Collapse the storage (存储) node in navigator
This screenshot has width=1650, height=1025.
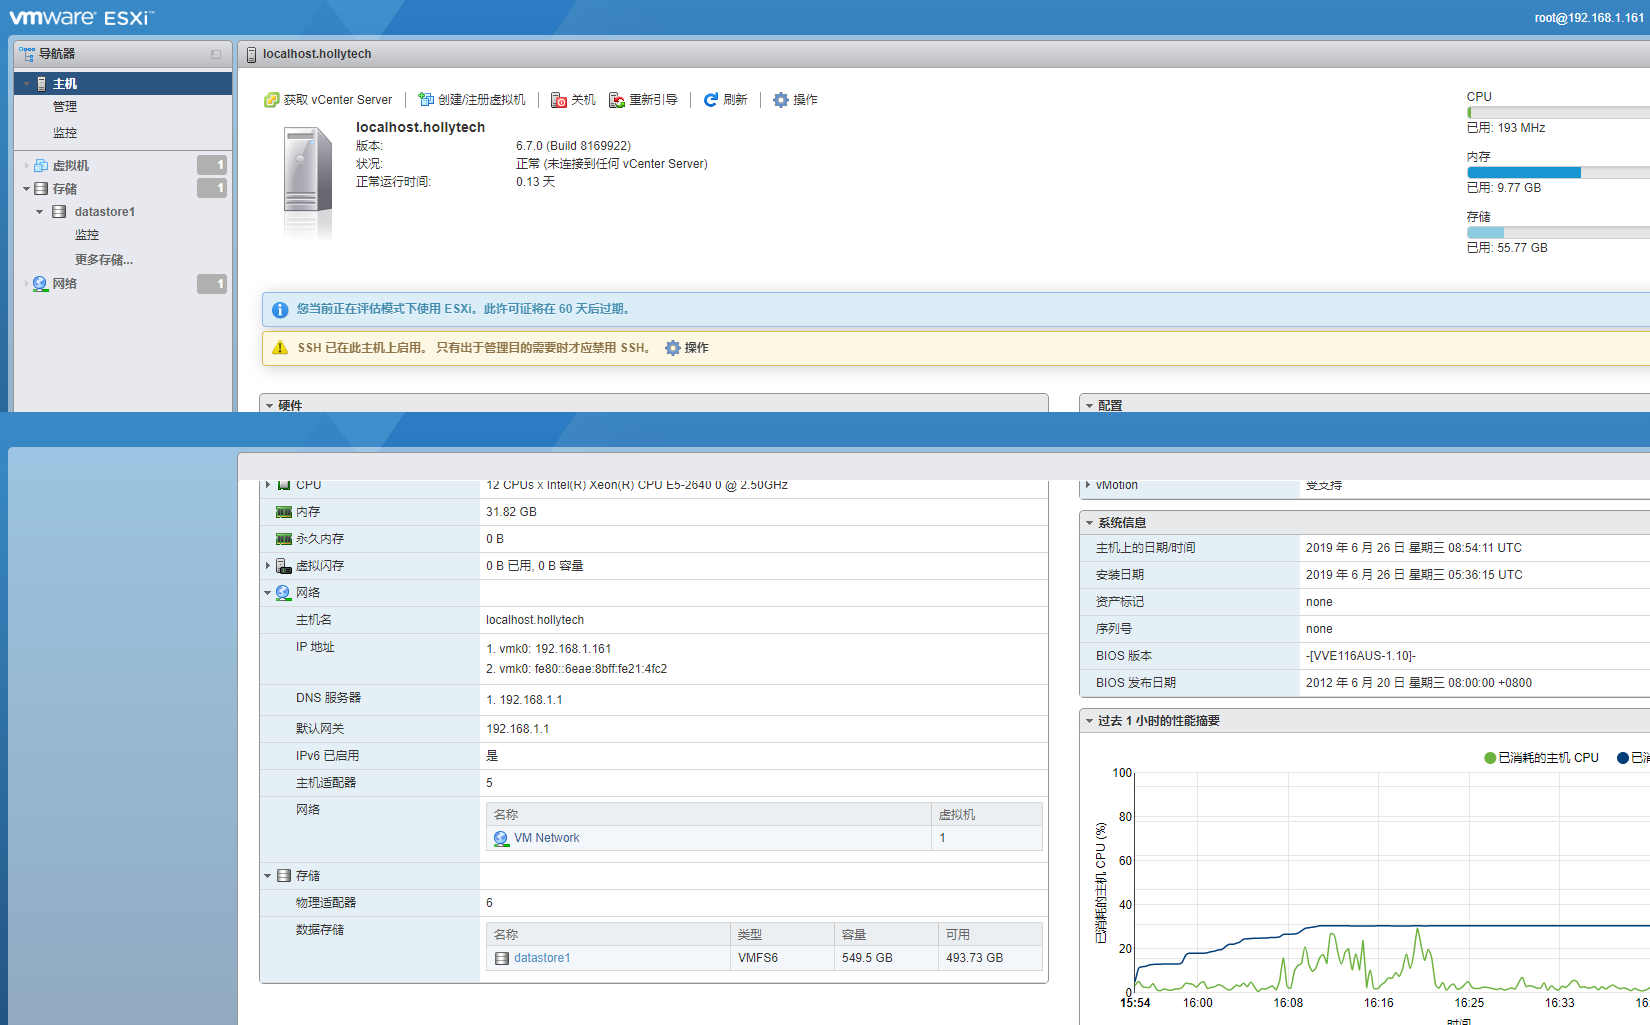tap(26, 189)
